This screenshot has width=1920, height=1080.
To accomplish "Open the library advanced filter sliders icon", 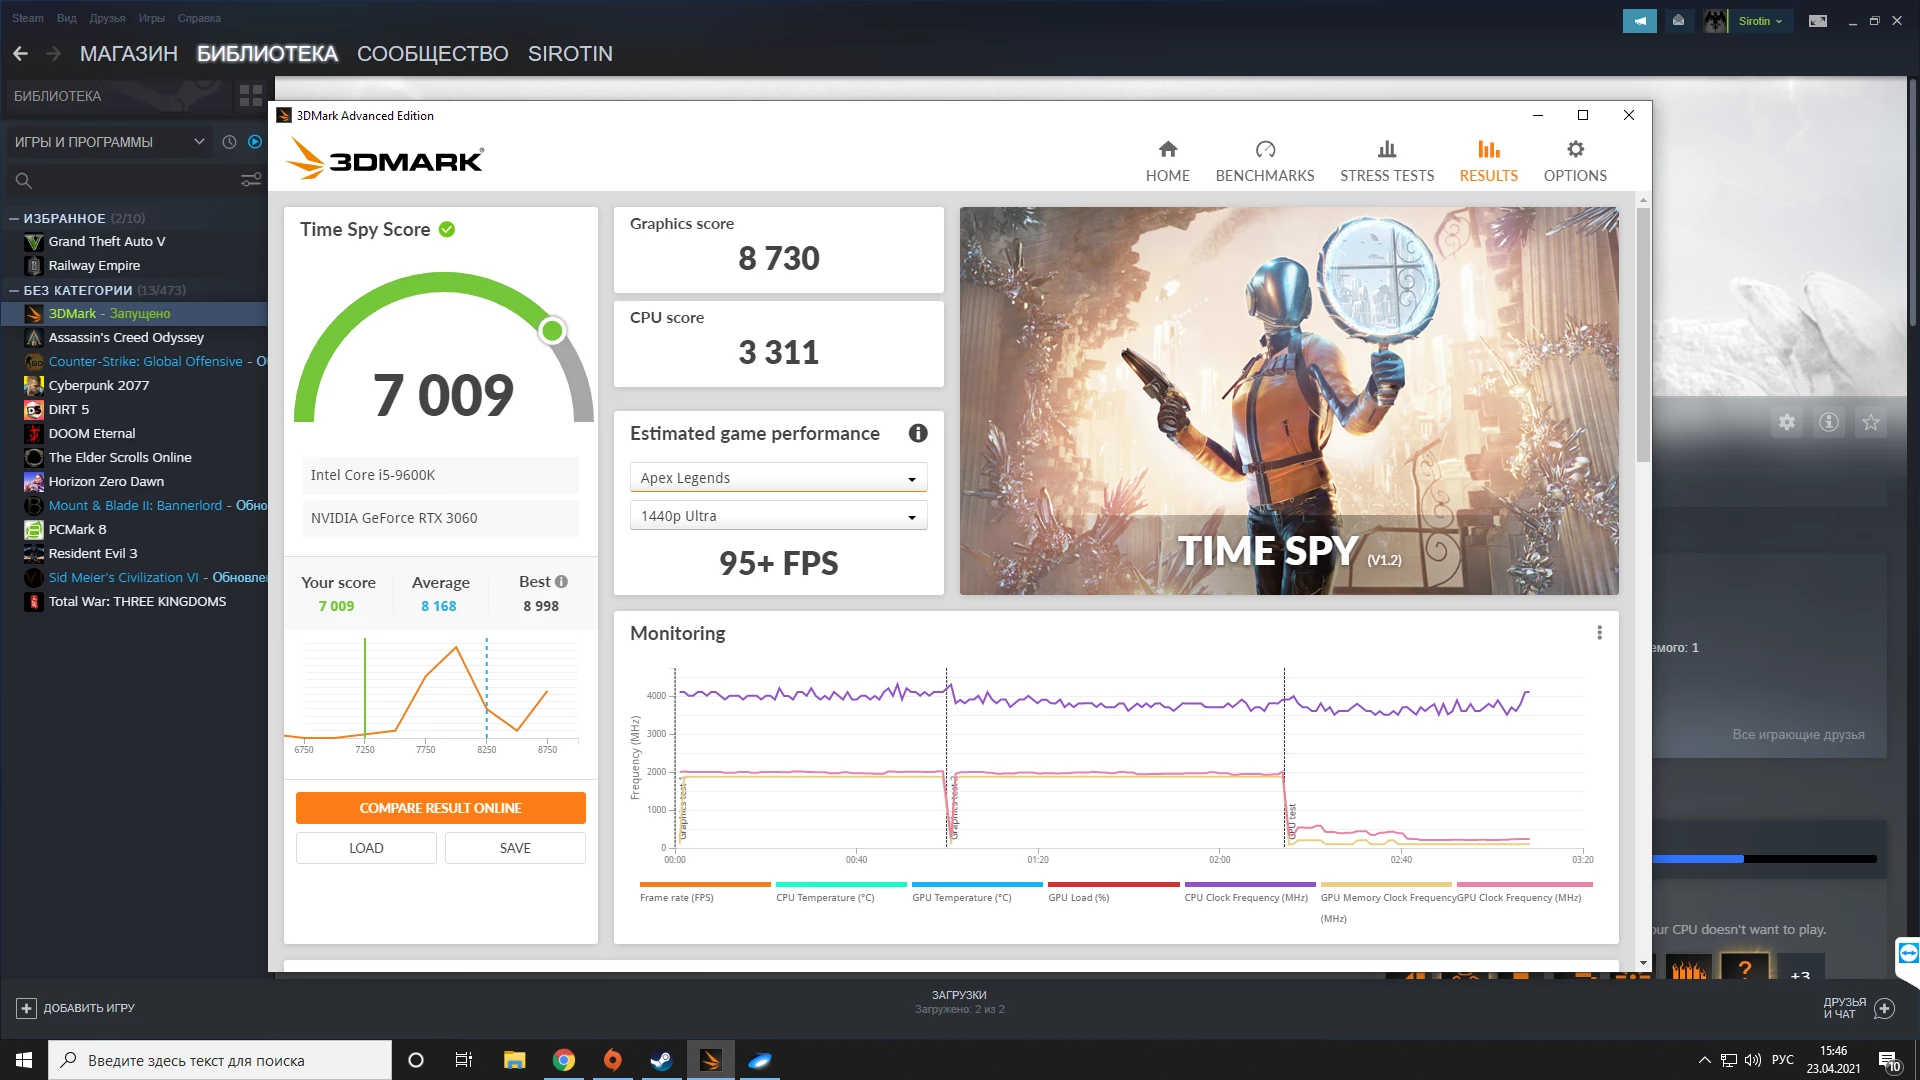I will [x=251, y=180].
